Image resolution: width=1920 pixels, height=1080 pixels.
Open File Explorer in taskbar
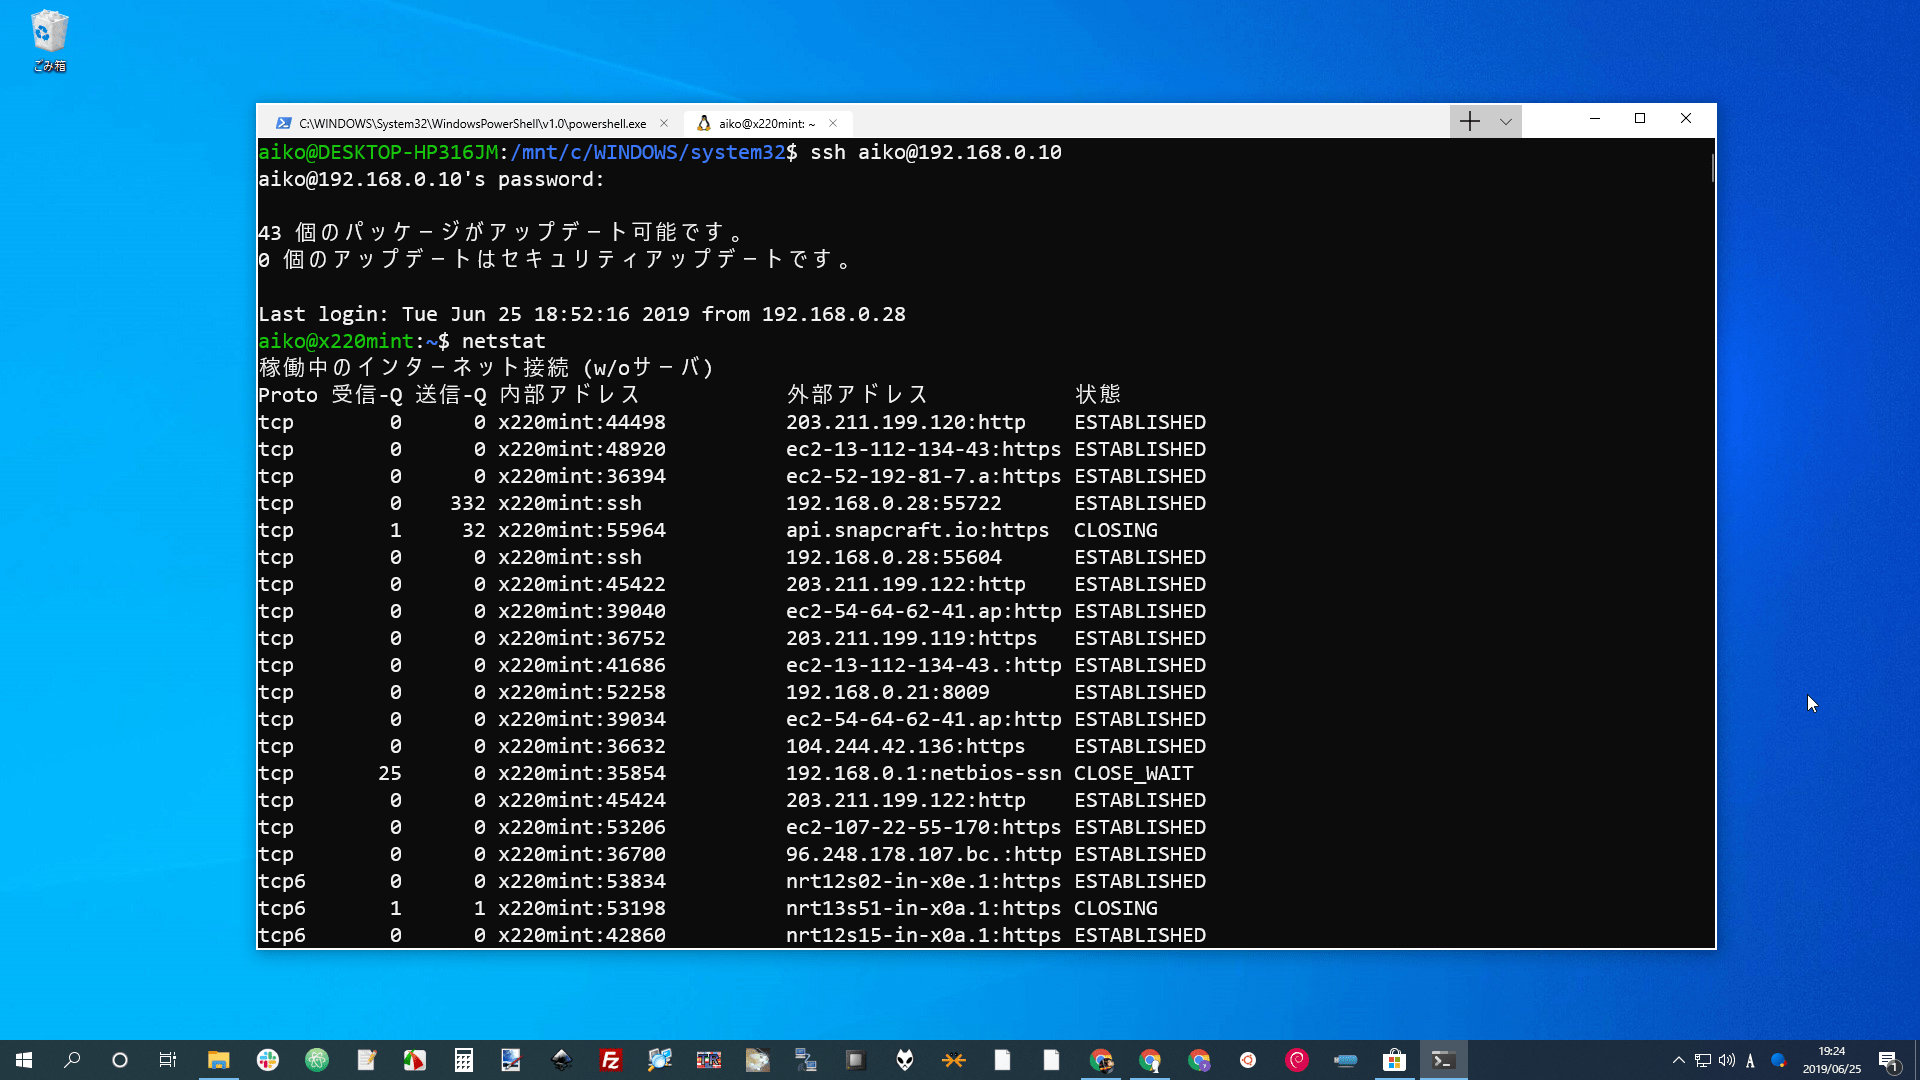coord(218,1060)
